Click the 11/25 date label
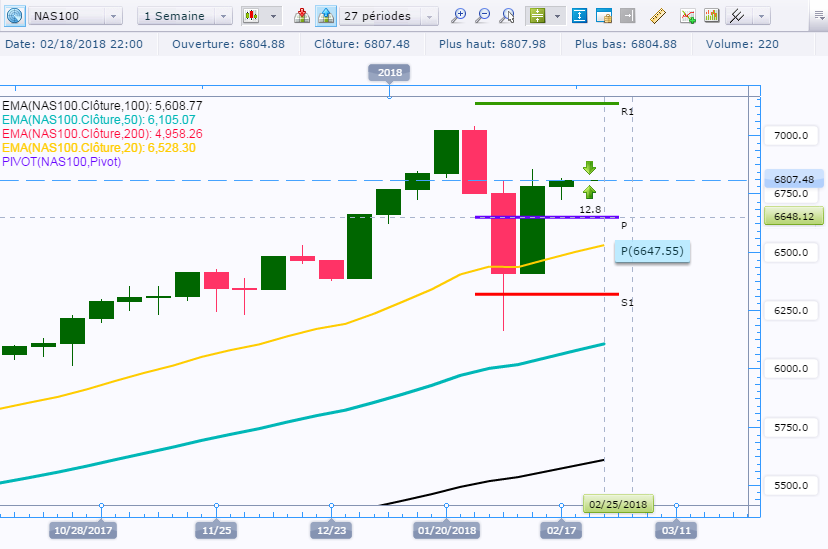 click(x=216, y=530)
